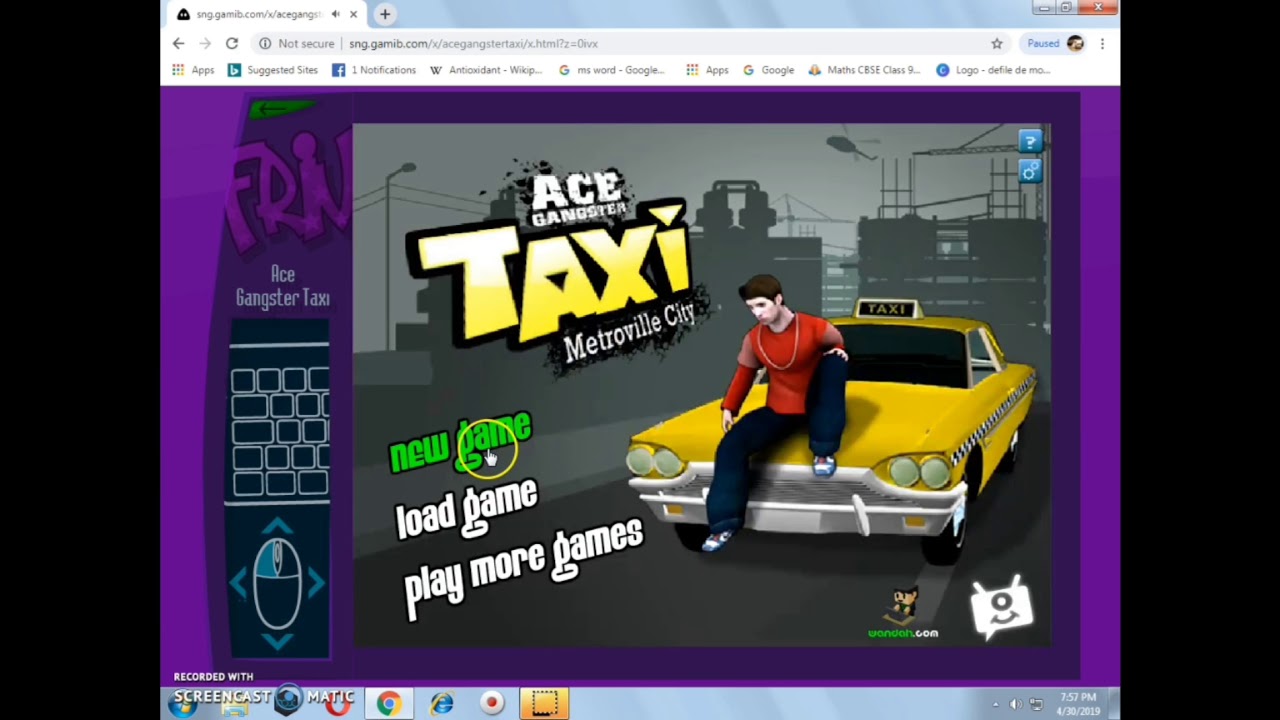Open the 1 Notifications Facebook bookmark
The width and height of the screenshot is (1280, 720).
tap(374, 70)
